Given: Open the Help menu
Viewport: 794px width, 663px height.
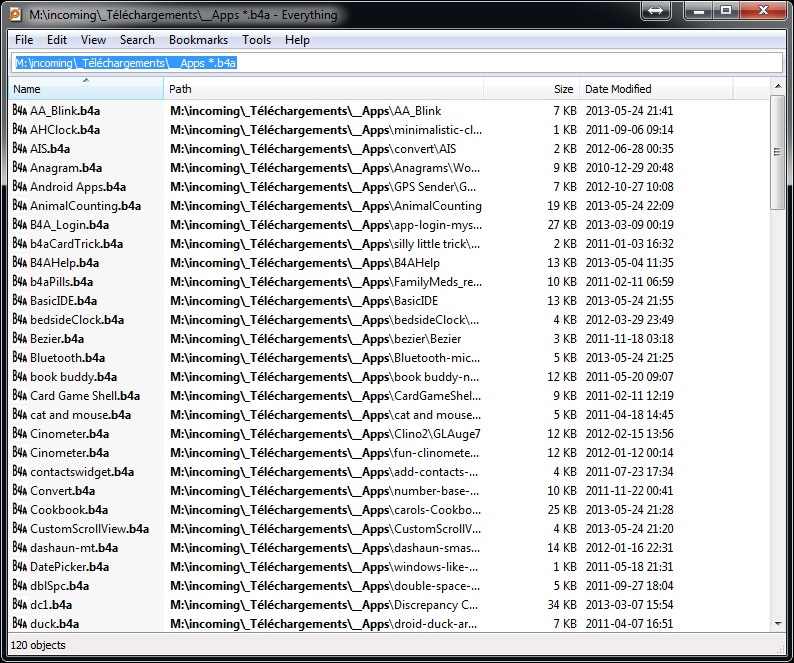Looking at the screenshot, I should tap(297, 40).
